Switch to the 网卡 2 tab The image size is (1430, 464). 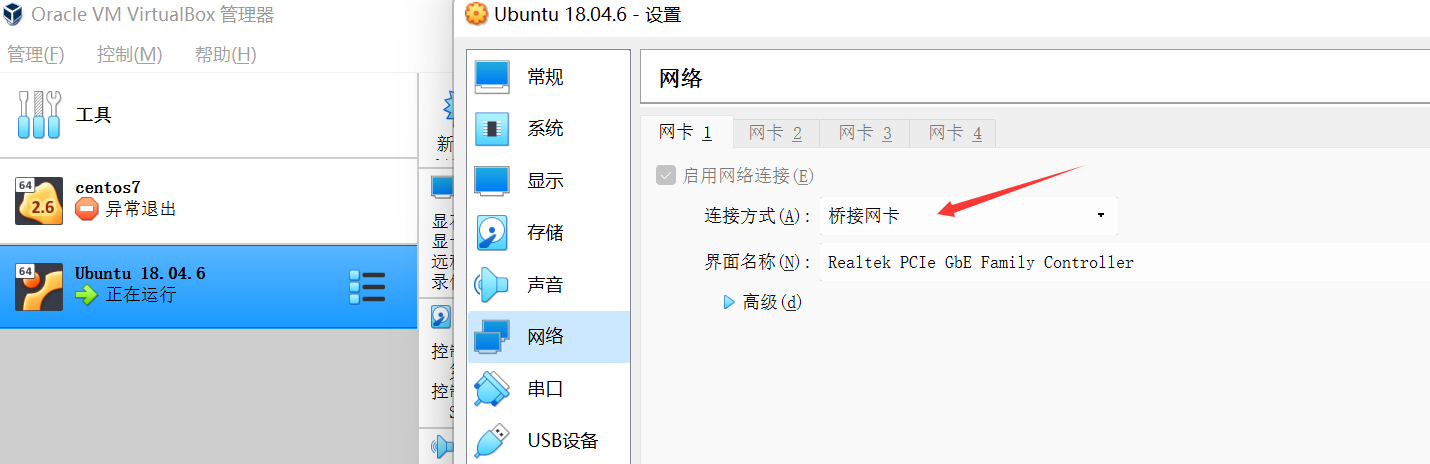pos(776,133)
